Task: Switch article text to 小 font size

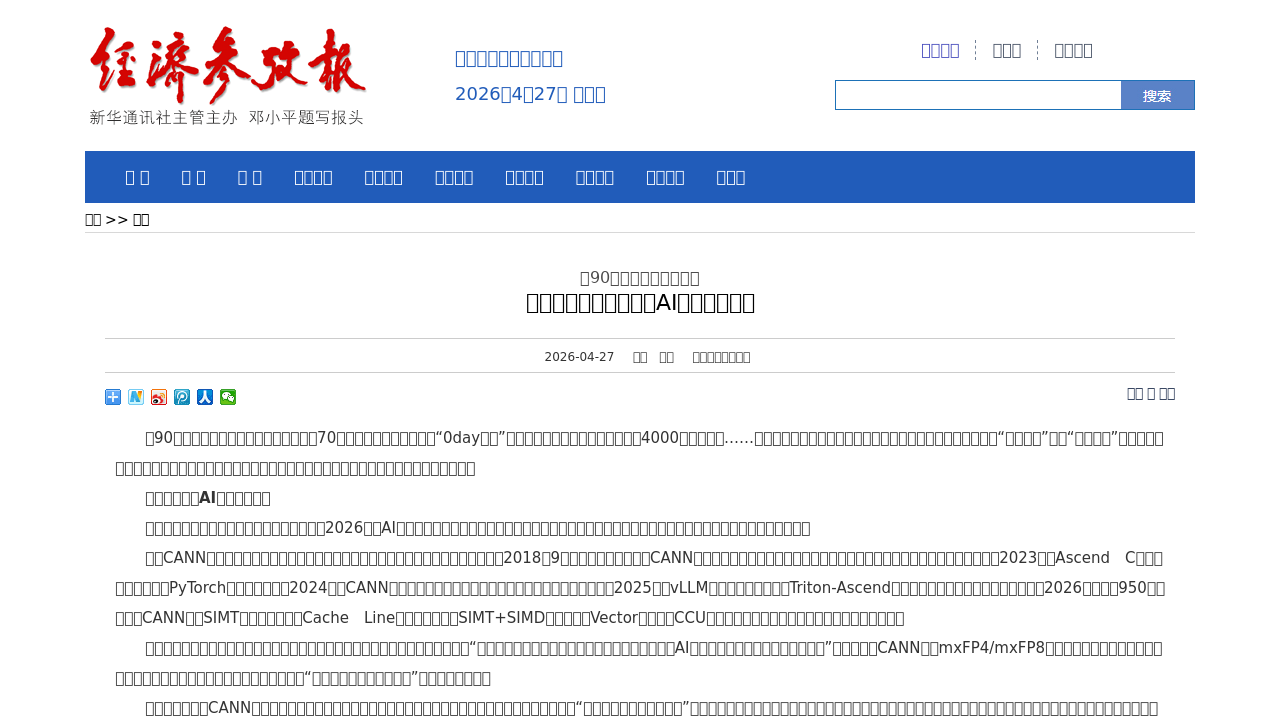Action: coord(1169,392)
